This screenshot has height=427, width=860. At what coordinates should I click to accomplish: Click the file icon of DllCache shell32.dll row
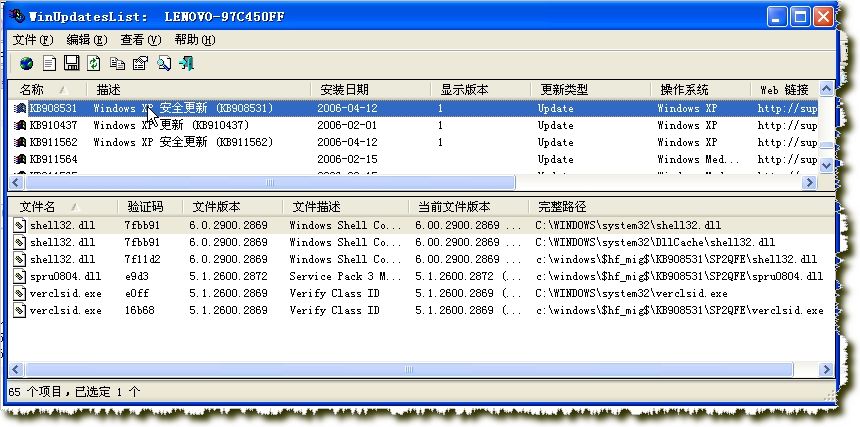click(20, 242)
